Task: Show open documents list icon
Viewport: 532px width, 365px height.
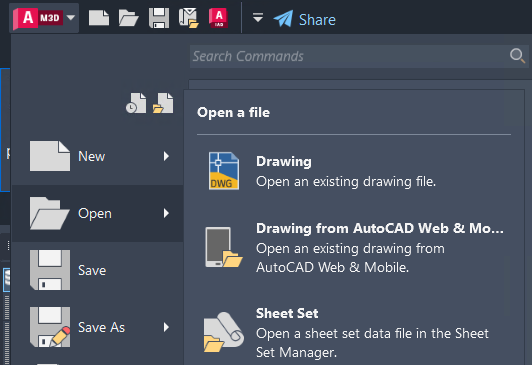Action: (x=163, y=103)
